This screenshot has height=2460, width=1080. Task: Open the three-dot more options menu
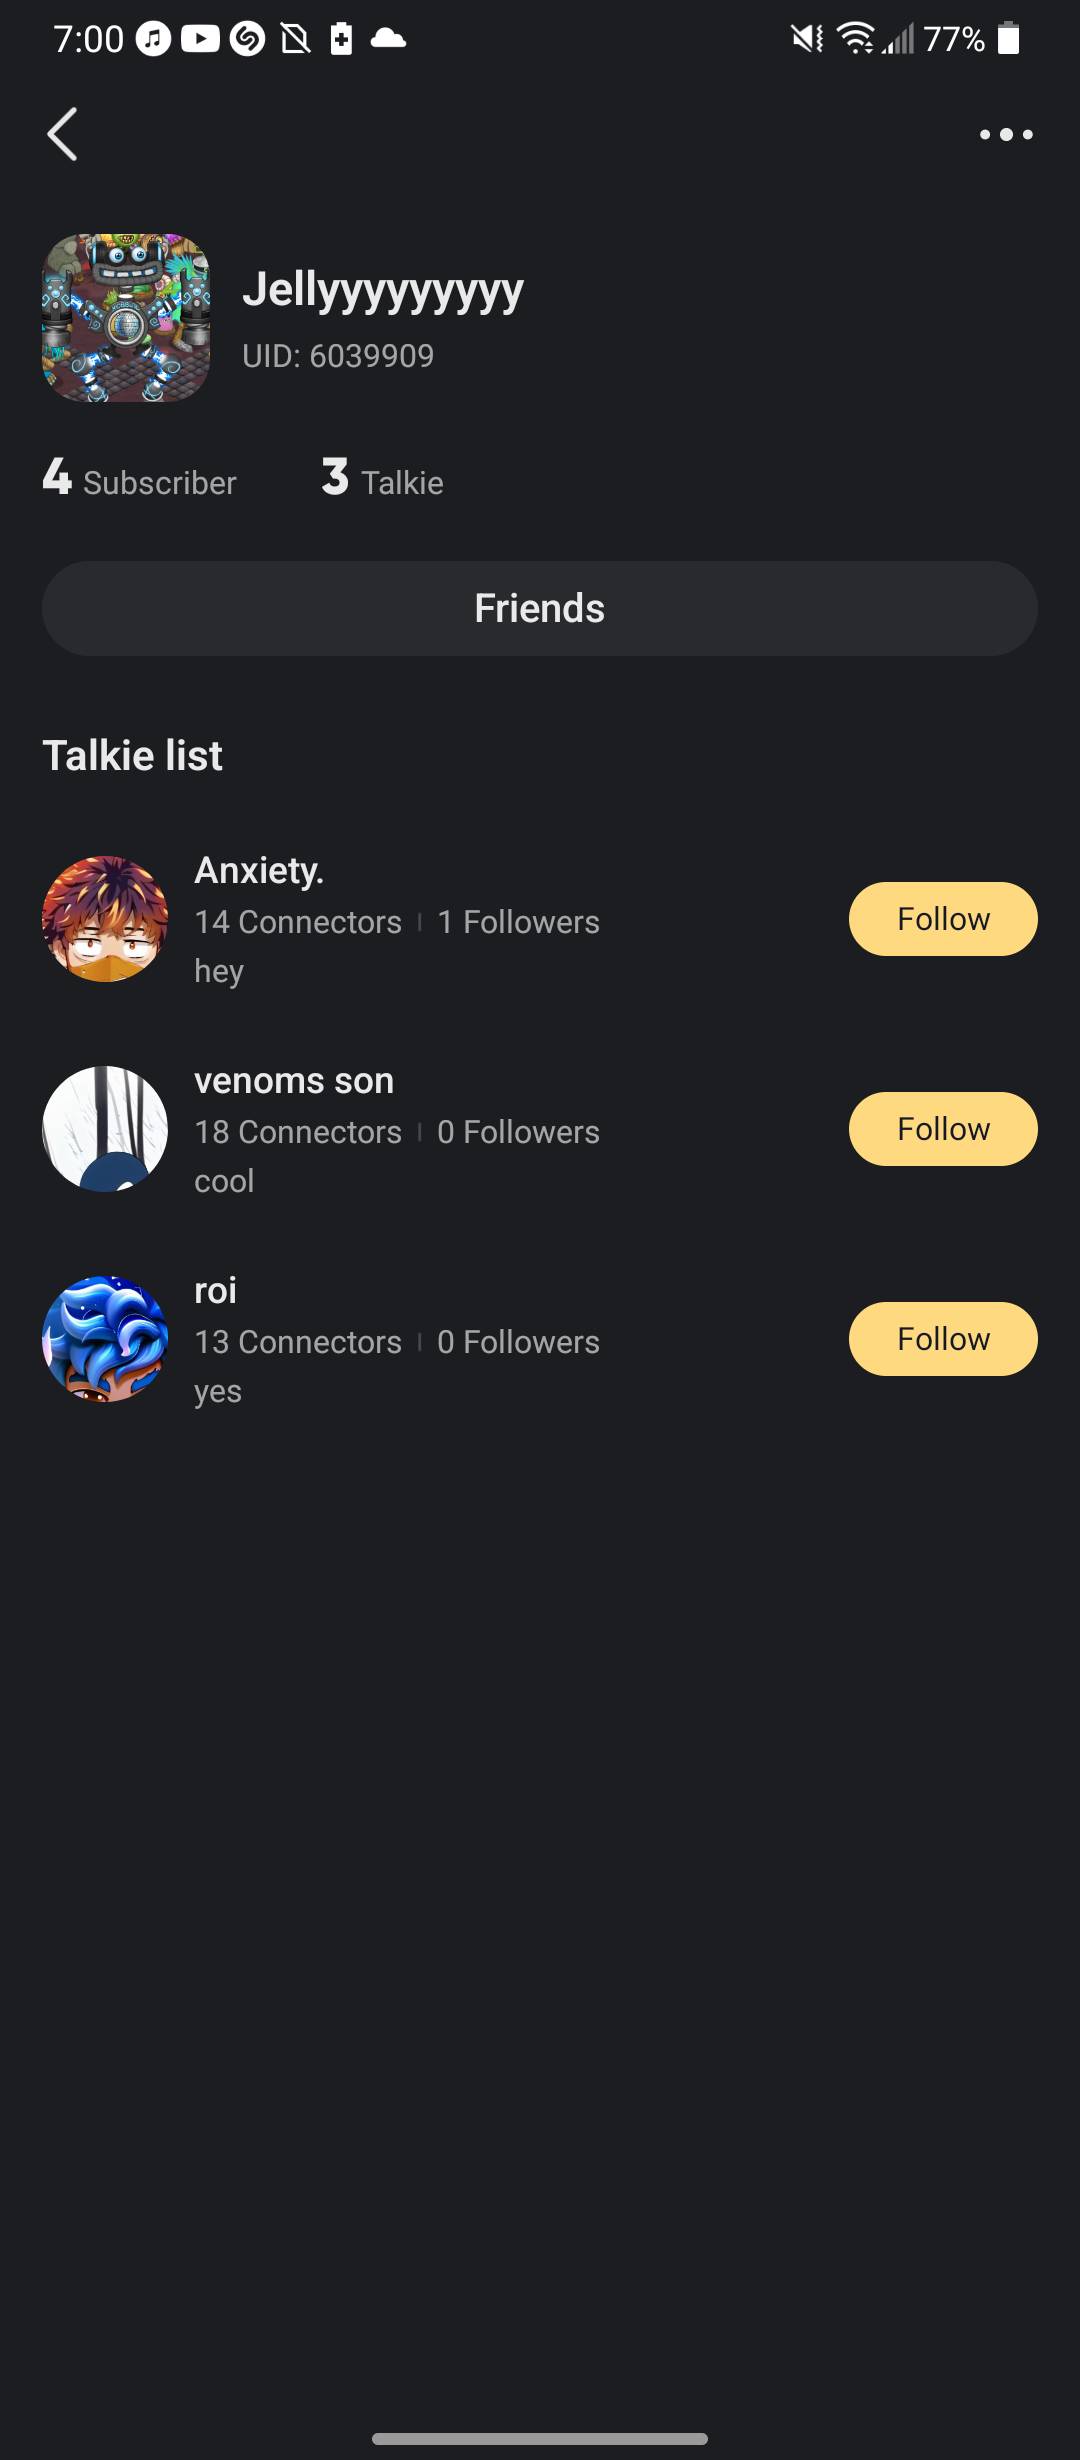tap(1006, 134)
